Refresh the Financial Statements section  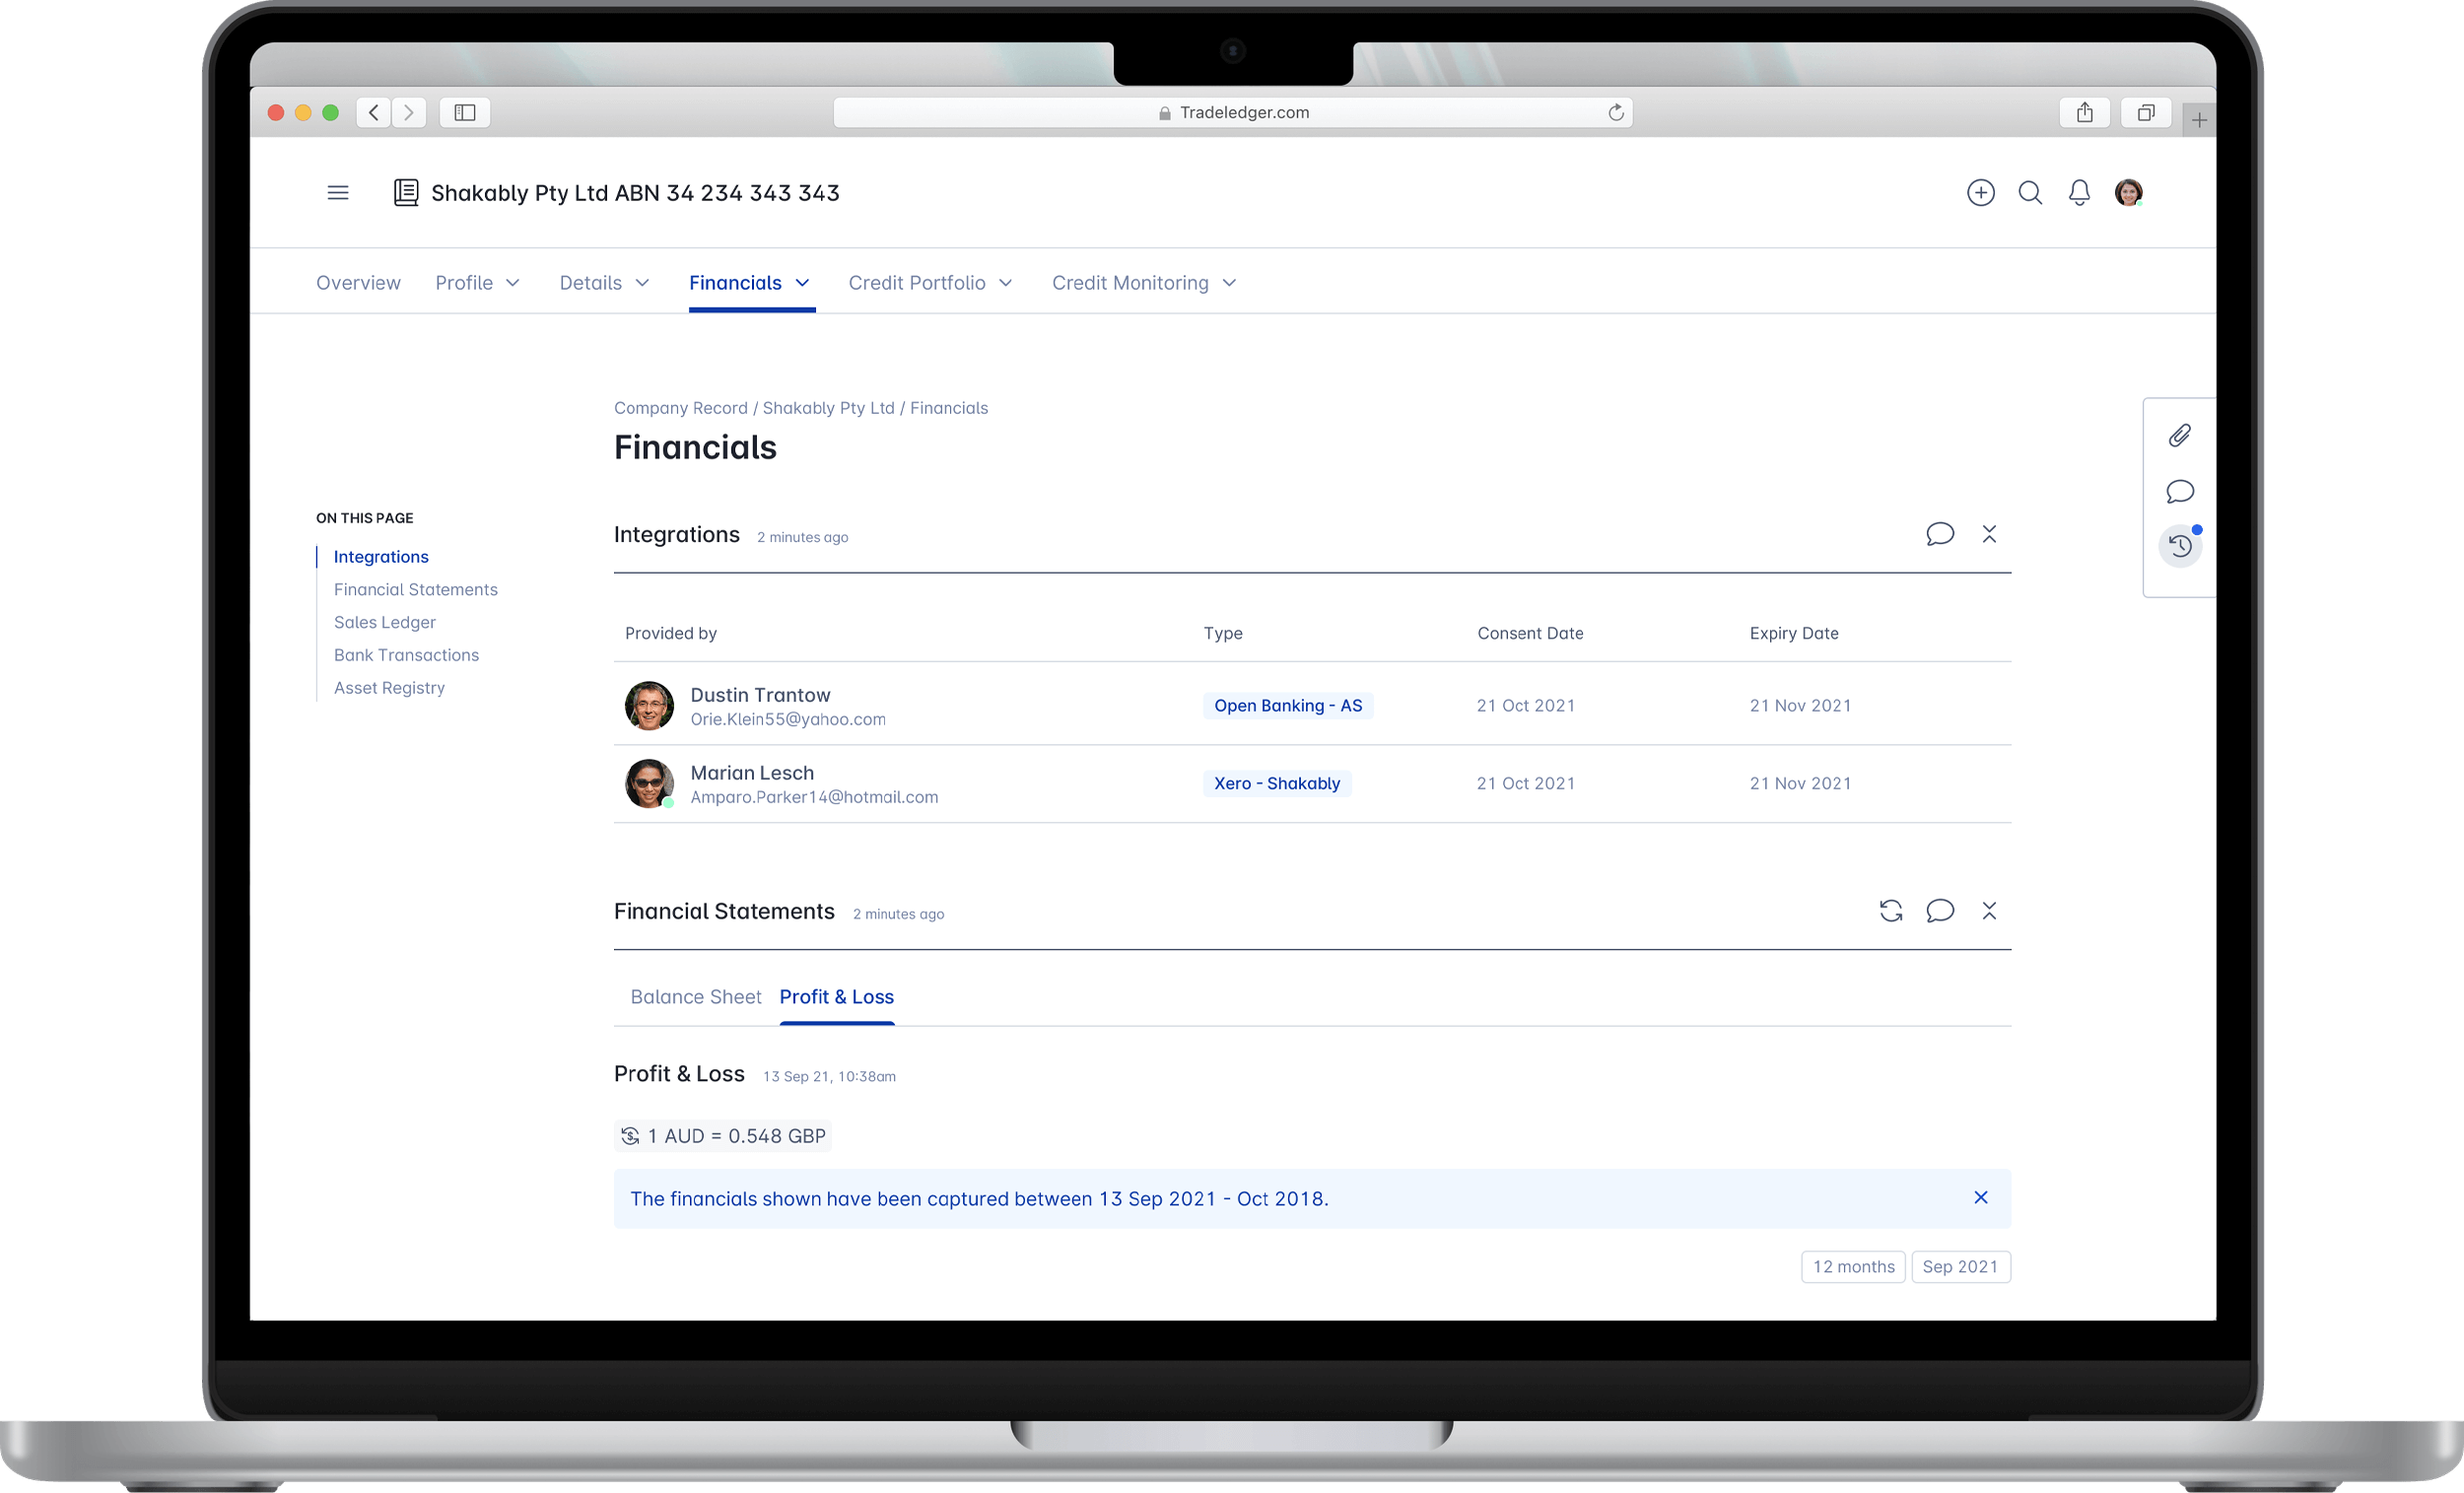point(1890,911)
